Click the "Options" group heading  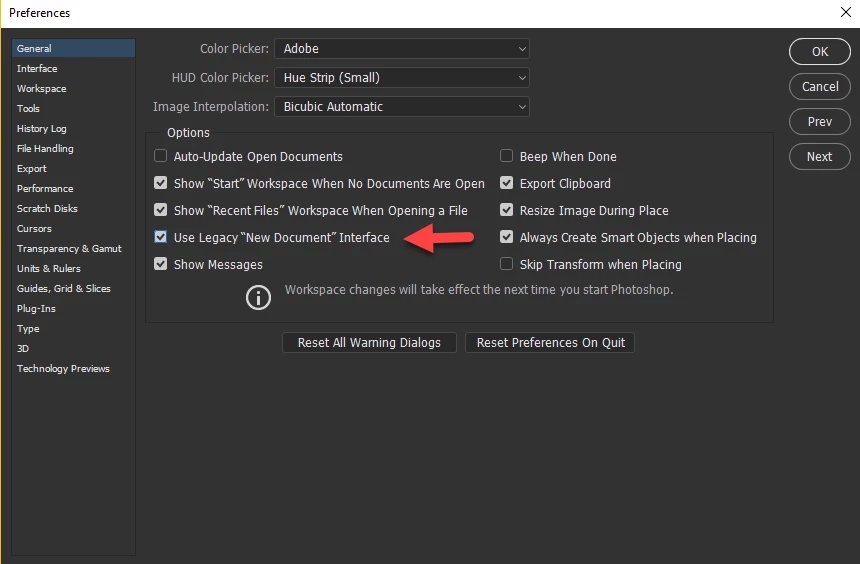click(x=188, y=133)
